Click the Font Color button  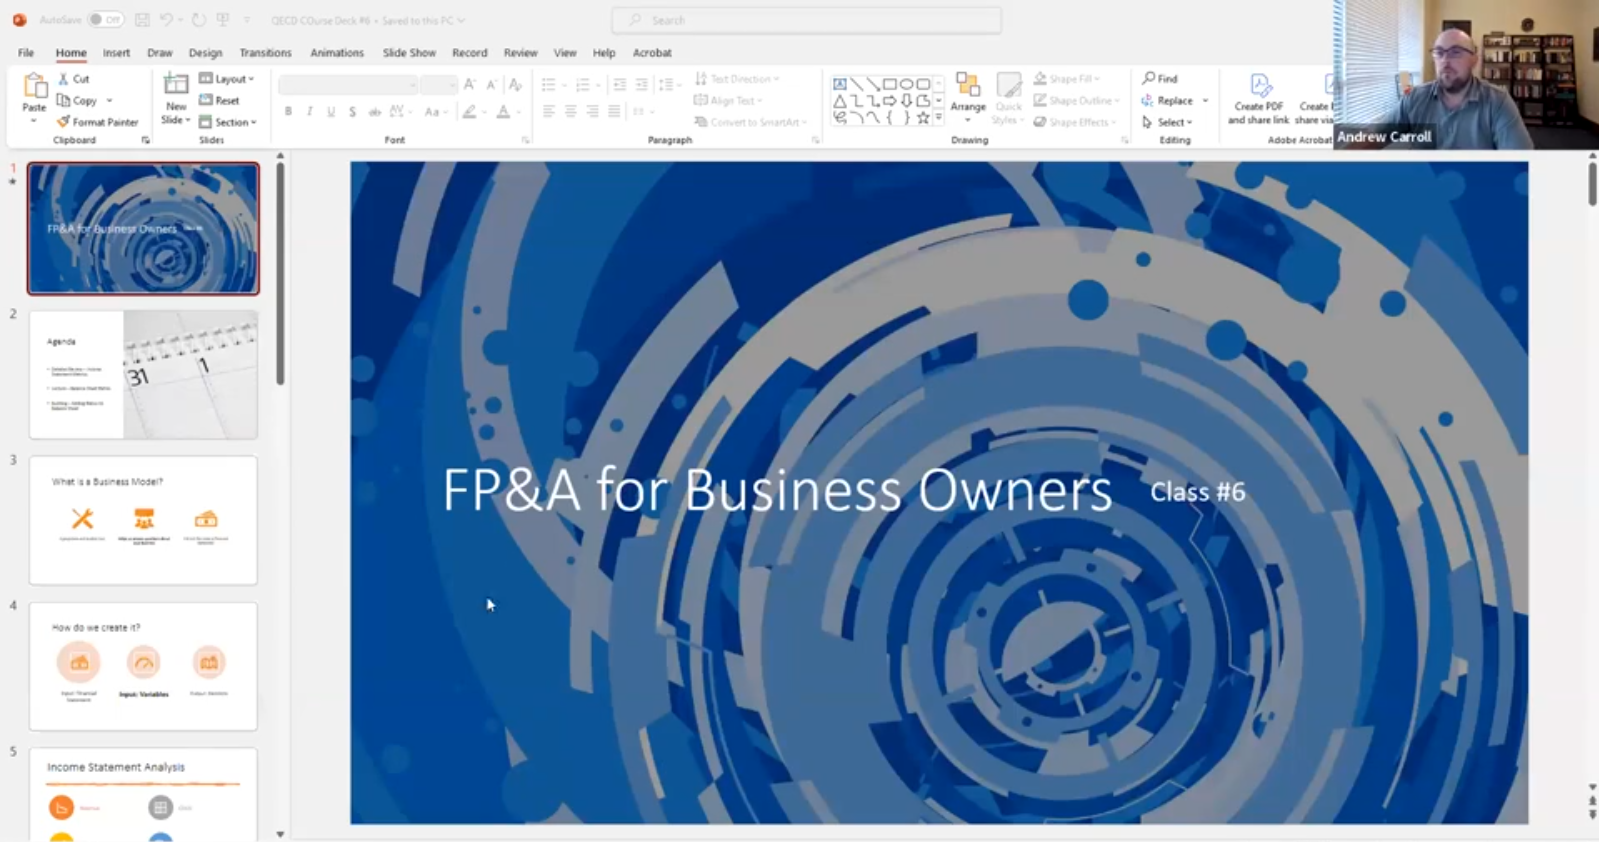[503, 112]
